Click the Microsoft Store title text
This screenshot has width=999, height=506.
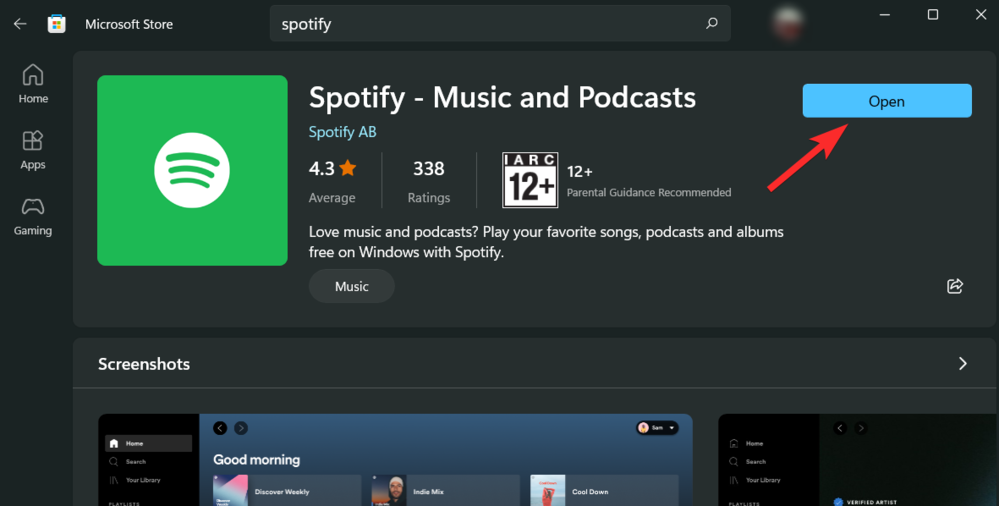[x=129, y=24]
